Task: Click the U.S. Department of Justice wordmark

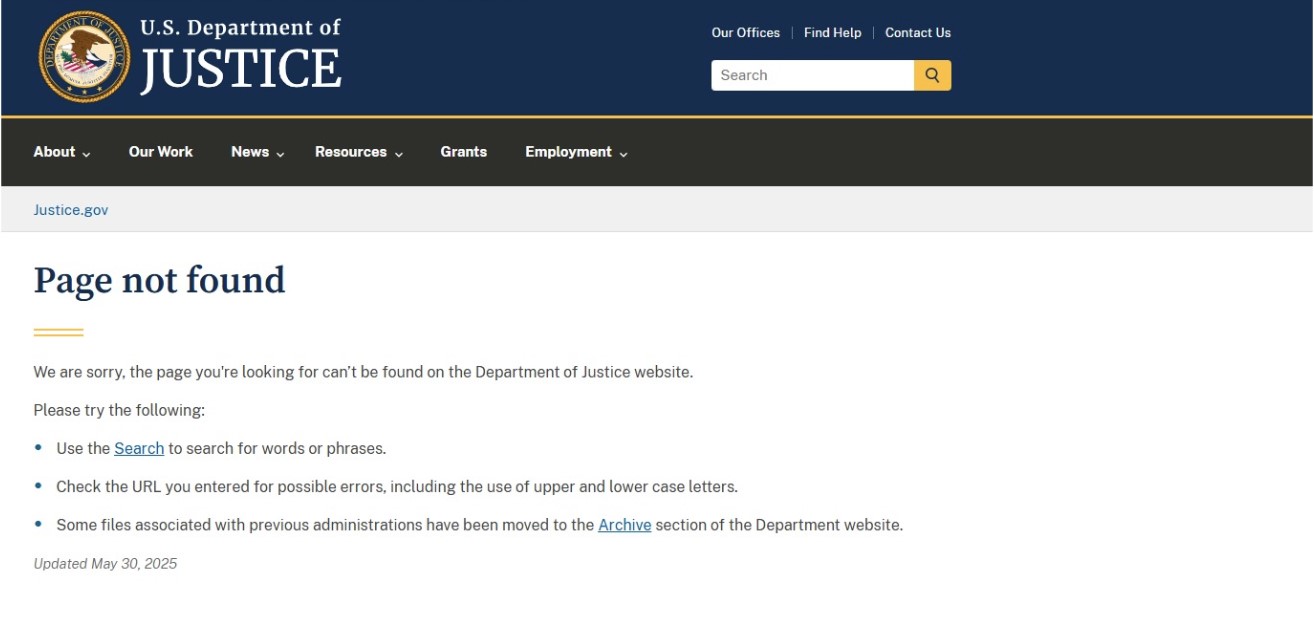Action: tap(240, 57)
